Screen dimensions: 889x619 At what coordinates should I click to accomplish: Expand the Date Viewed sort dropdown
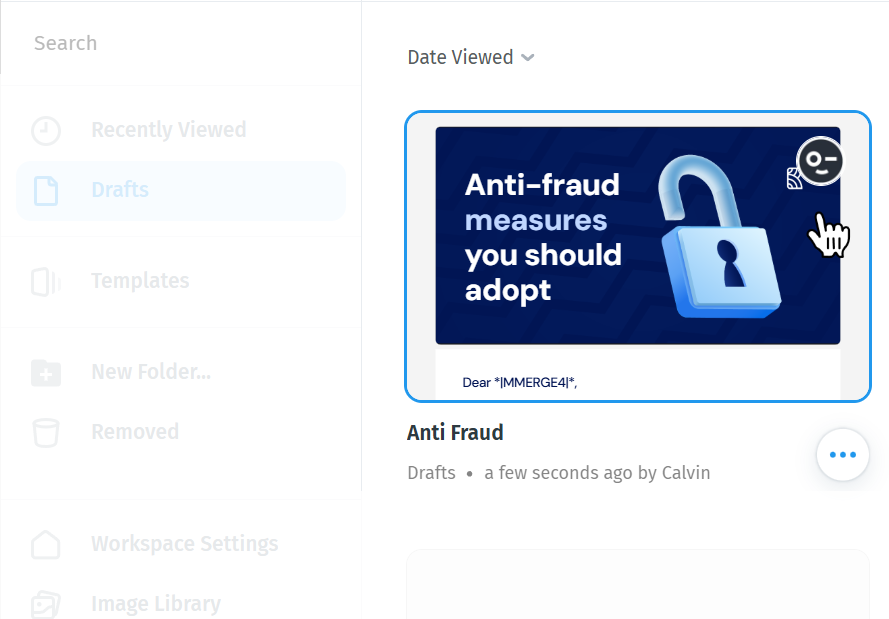471,57
